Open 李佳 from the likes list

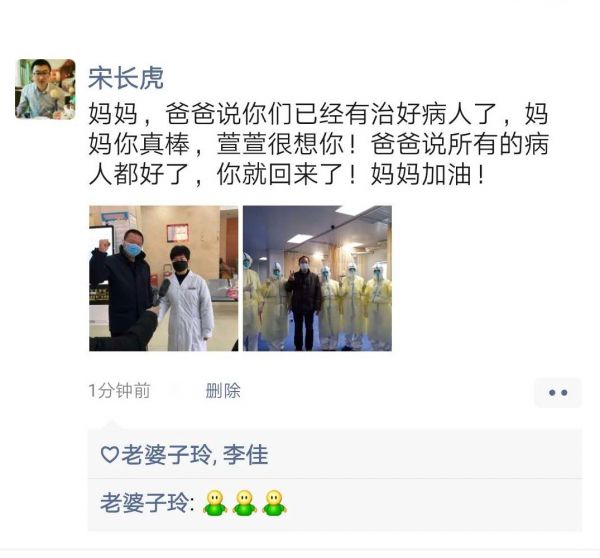[245, 455]
